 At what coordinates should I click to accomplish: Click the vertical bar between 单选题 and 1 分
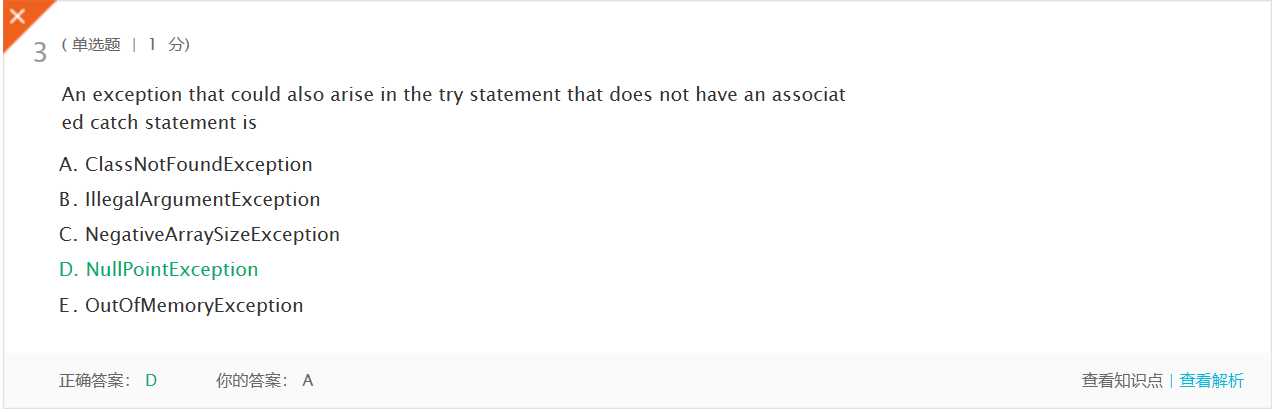pos(134,44)
